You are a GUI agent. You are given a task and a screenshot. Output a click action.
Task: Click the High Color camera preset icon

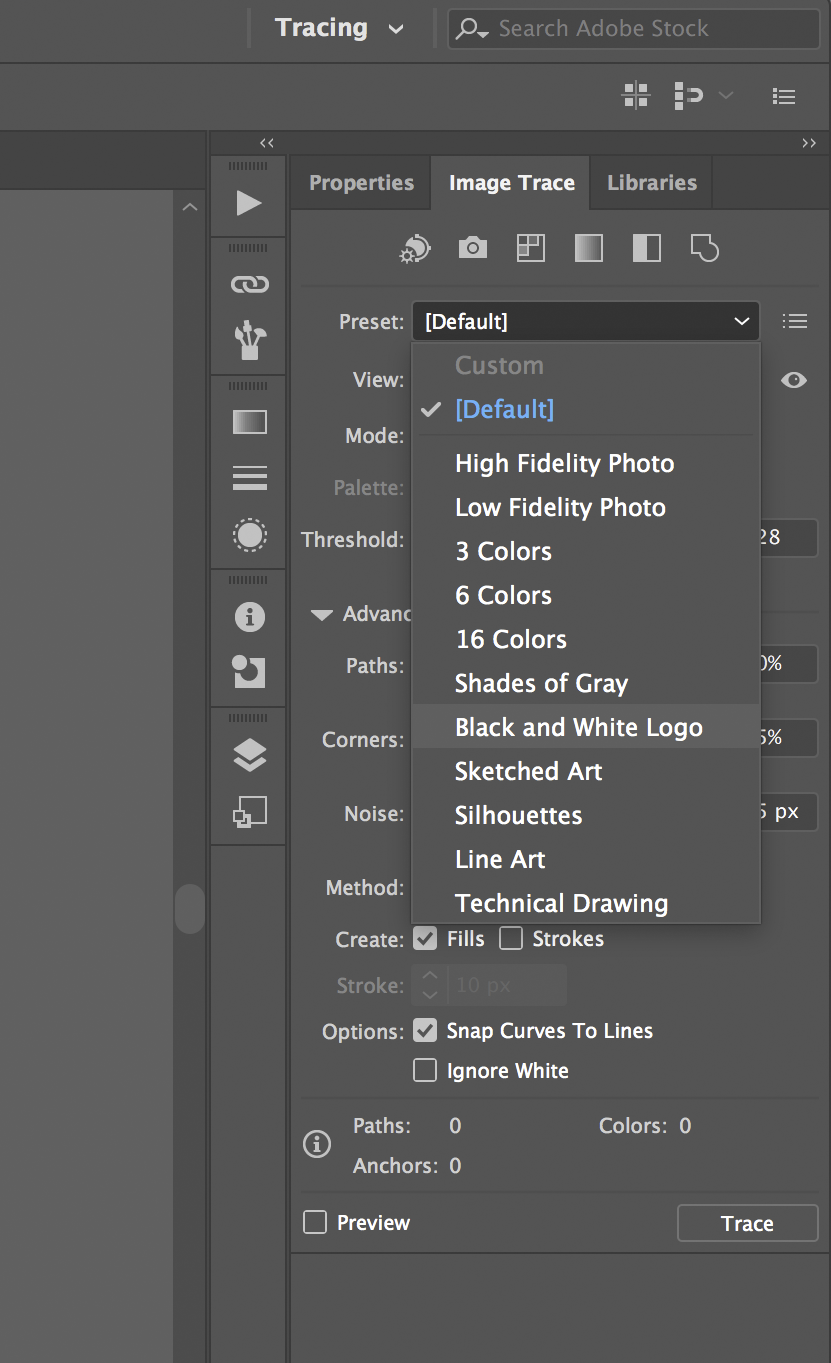[473, 248]
